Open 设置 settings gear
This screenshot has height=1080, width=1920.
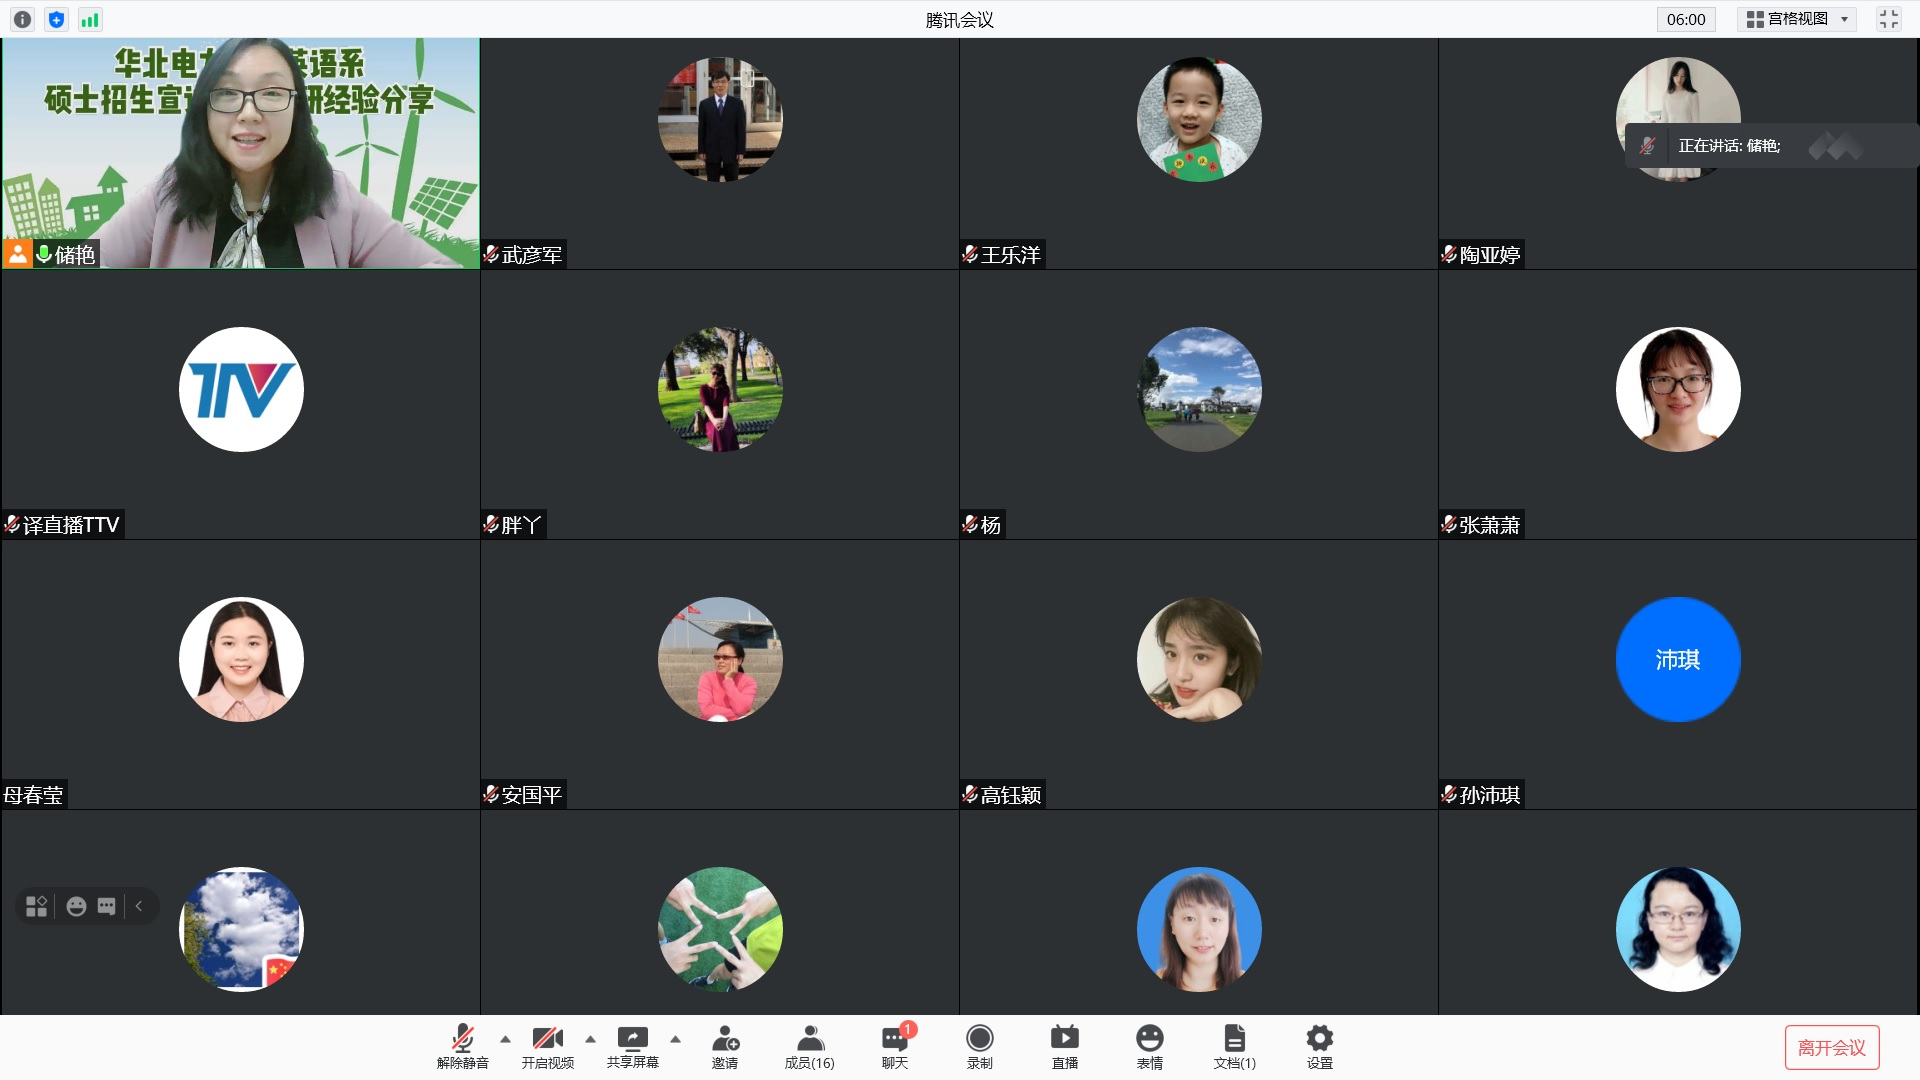(1320, 1047)
